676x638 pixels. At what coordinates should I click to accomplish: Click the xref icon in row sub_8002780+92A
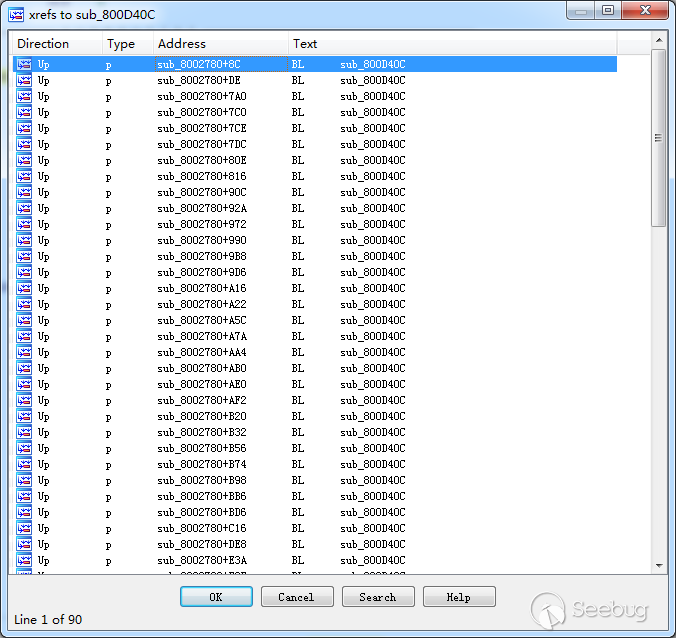coord(24,208)
